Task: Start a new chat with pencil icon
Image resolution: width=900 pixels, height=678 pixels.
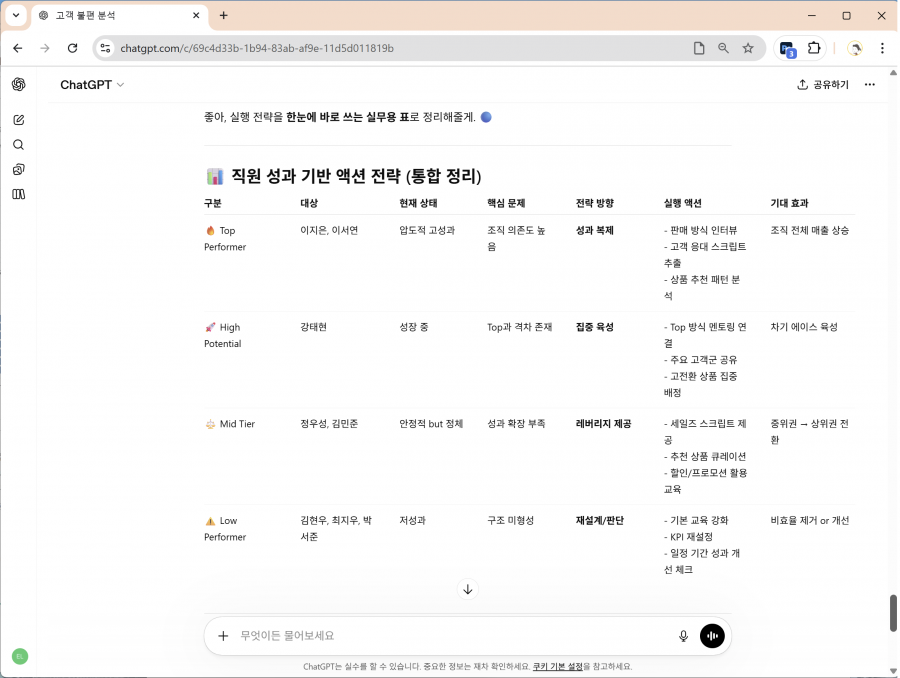Action: tap(19, 120)
